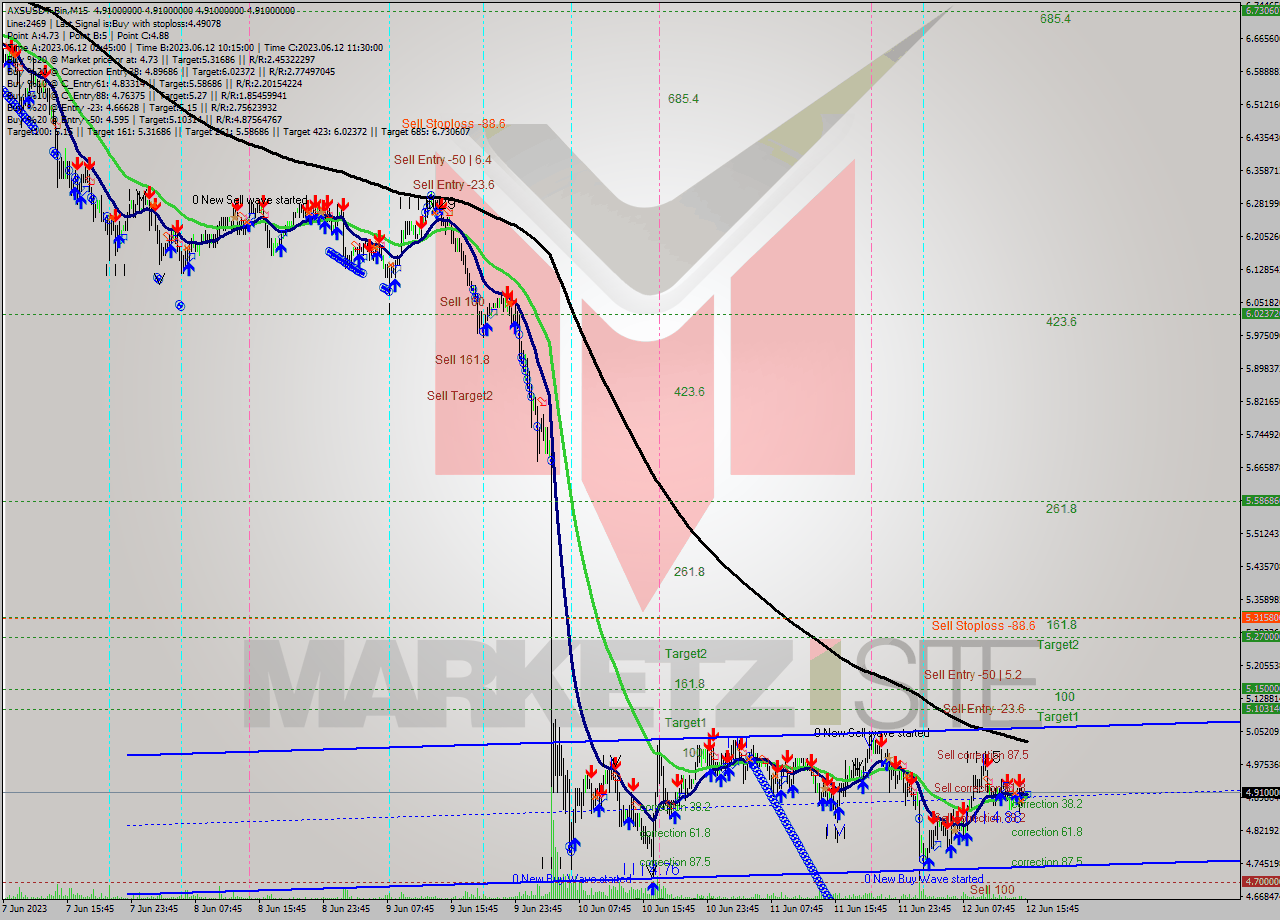Click the '12 Jun 15:45' time label
This screenshot has height=920, width=1280.
1053,909
